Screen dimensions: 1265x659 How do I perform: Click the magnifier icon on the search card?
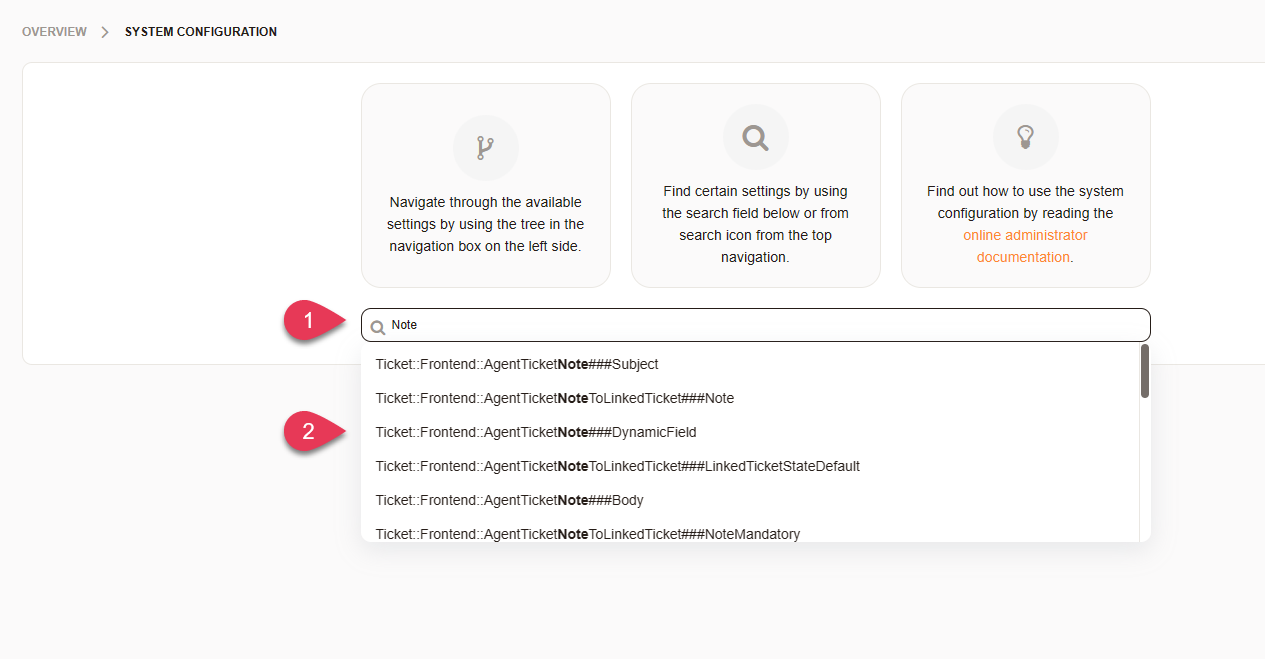point(755,137)
